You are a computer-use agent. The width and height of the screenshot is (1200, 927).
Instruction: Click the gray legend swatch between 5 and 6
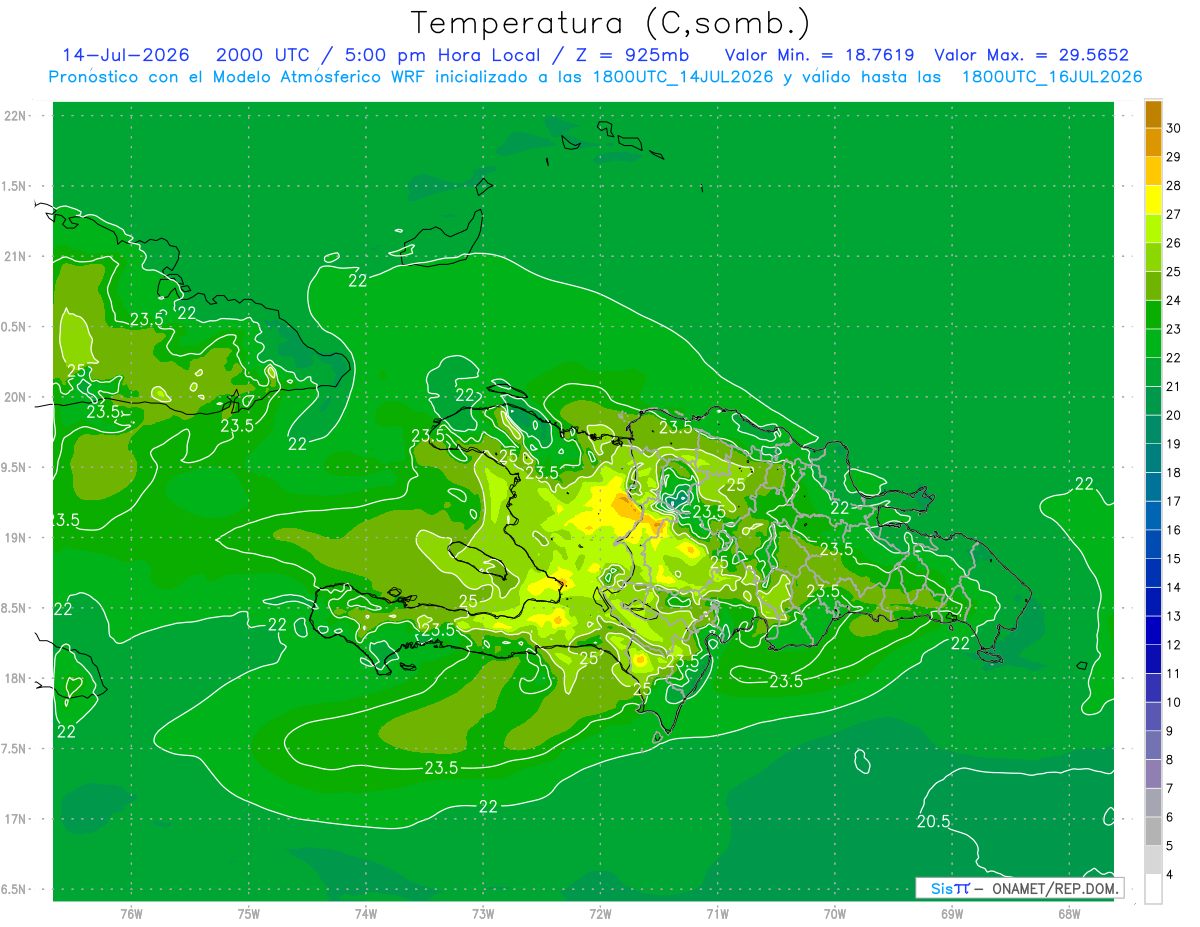(x=1153, y=832)
